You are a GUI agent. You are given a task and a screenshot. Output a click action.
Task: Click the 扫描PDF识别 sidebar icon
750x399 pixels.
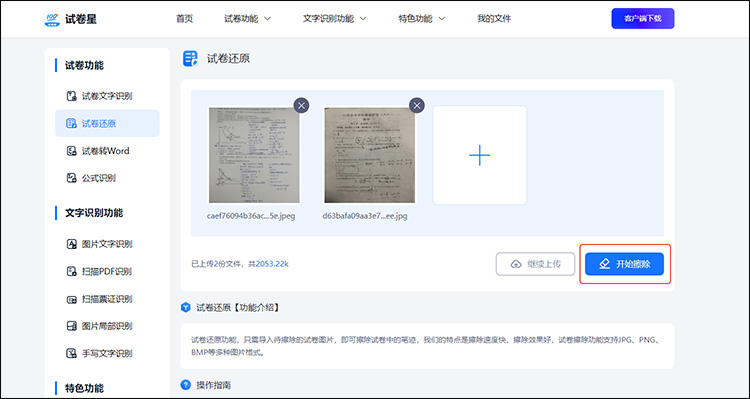pyautogui.click(x=71, y=271)
